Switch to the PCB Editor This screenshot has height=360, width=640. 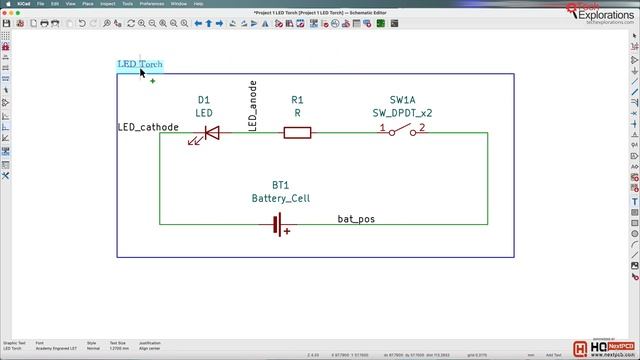click(x=381, y=24)
